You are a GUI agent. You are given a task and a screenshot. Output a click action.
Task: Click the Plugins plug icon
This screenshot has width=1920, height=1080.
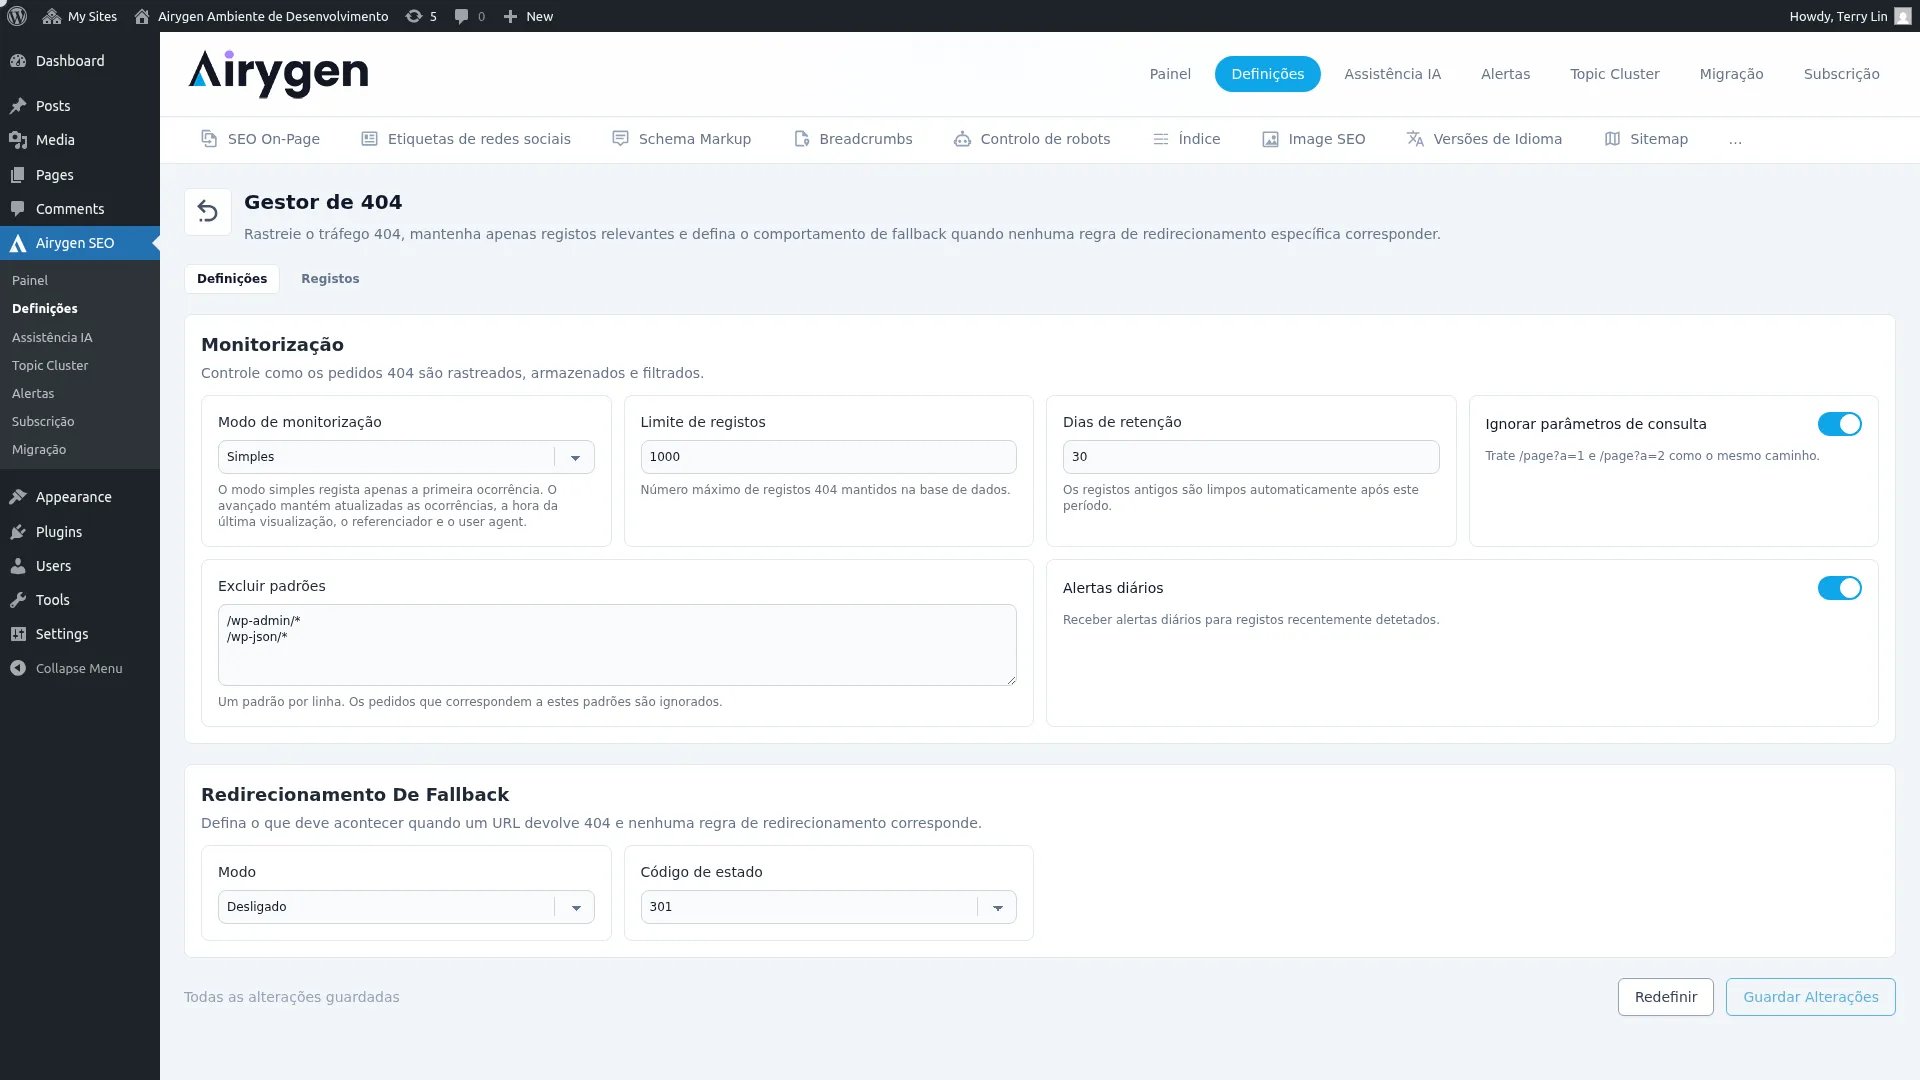[x=18, y=532]
